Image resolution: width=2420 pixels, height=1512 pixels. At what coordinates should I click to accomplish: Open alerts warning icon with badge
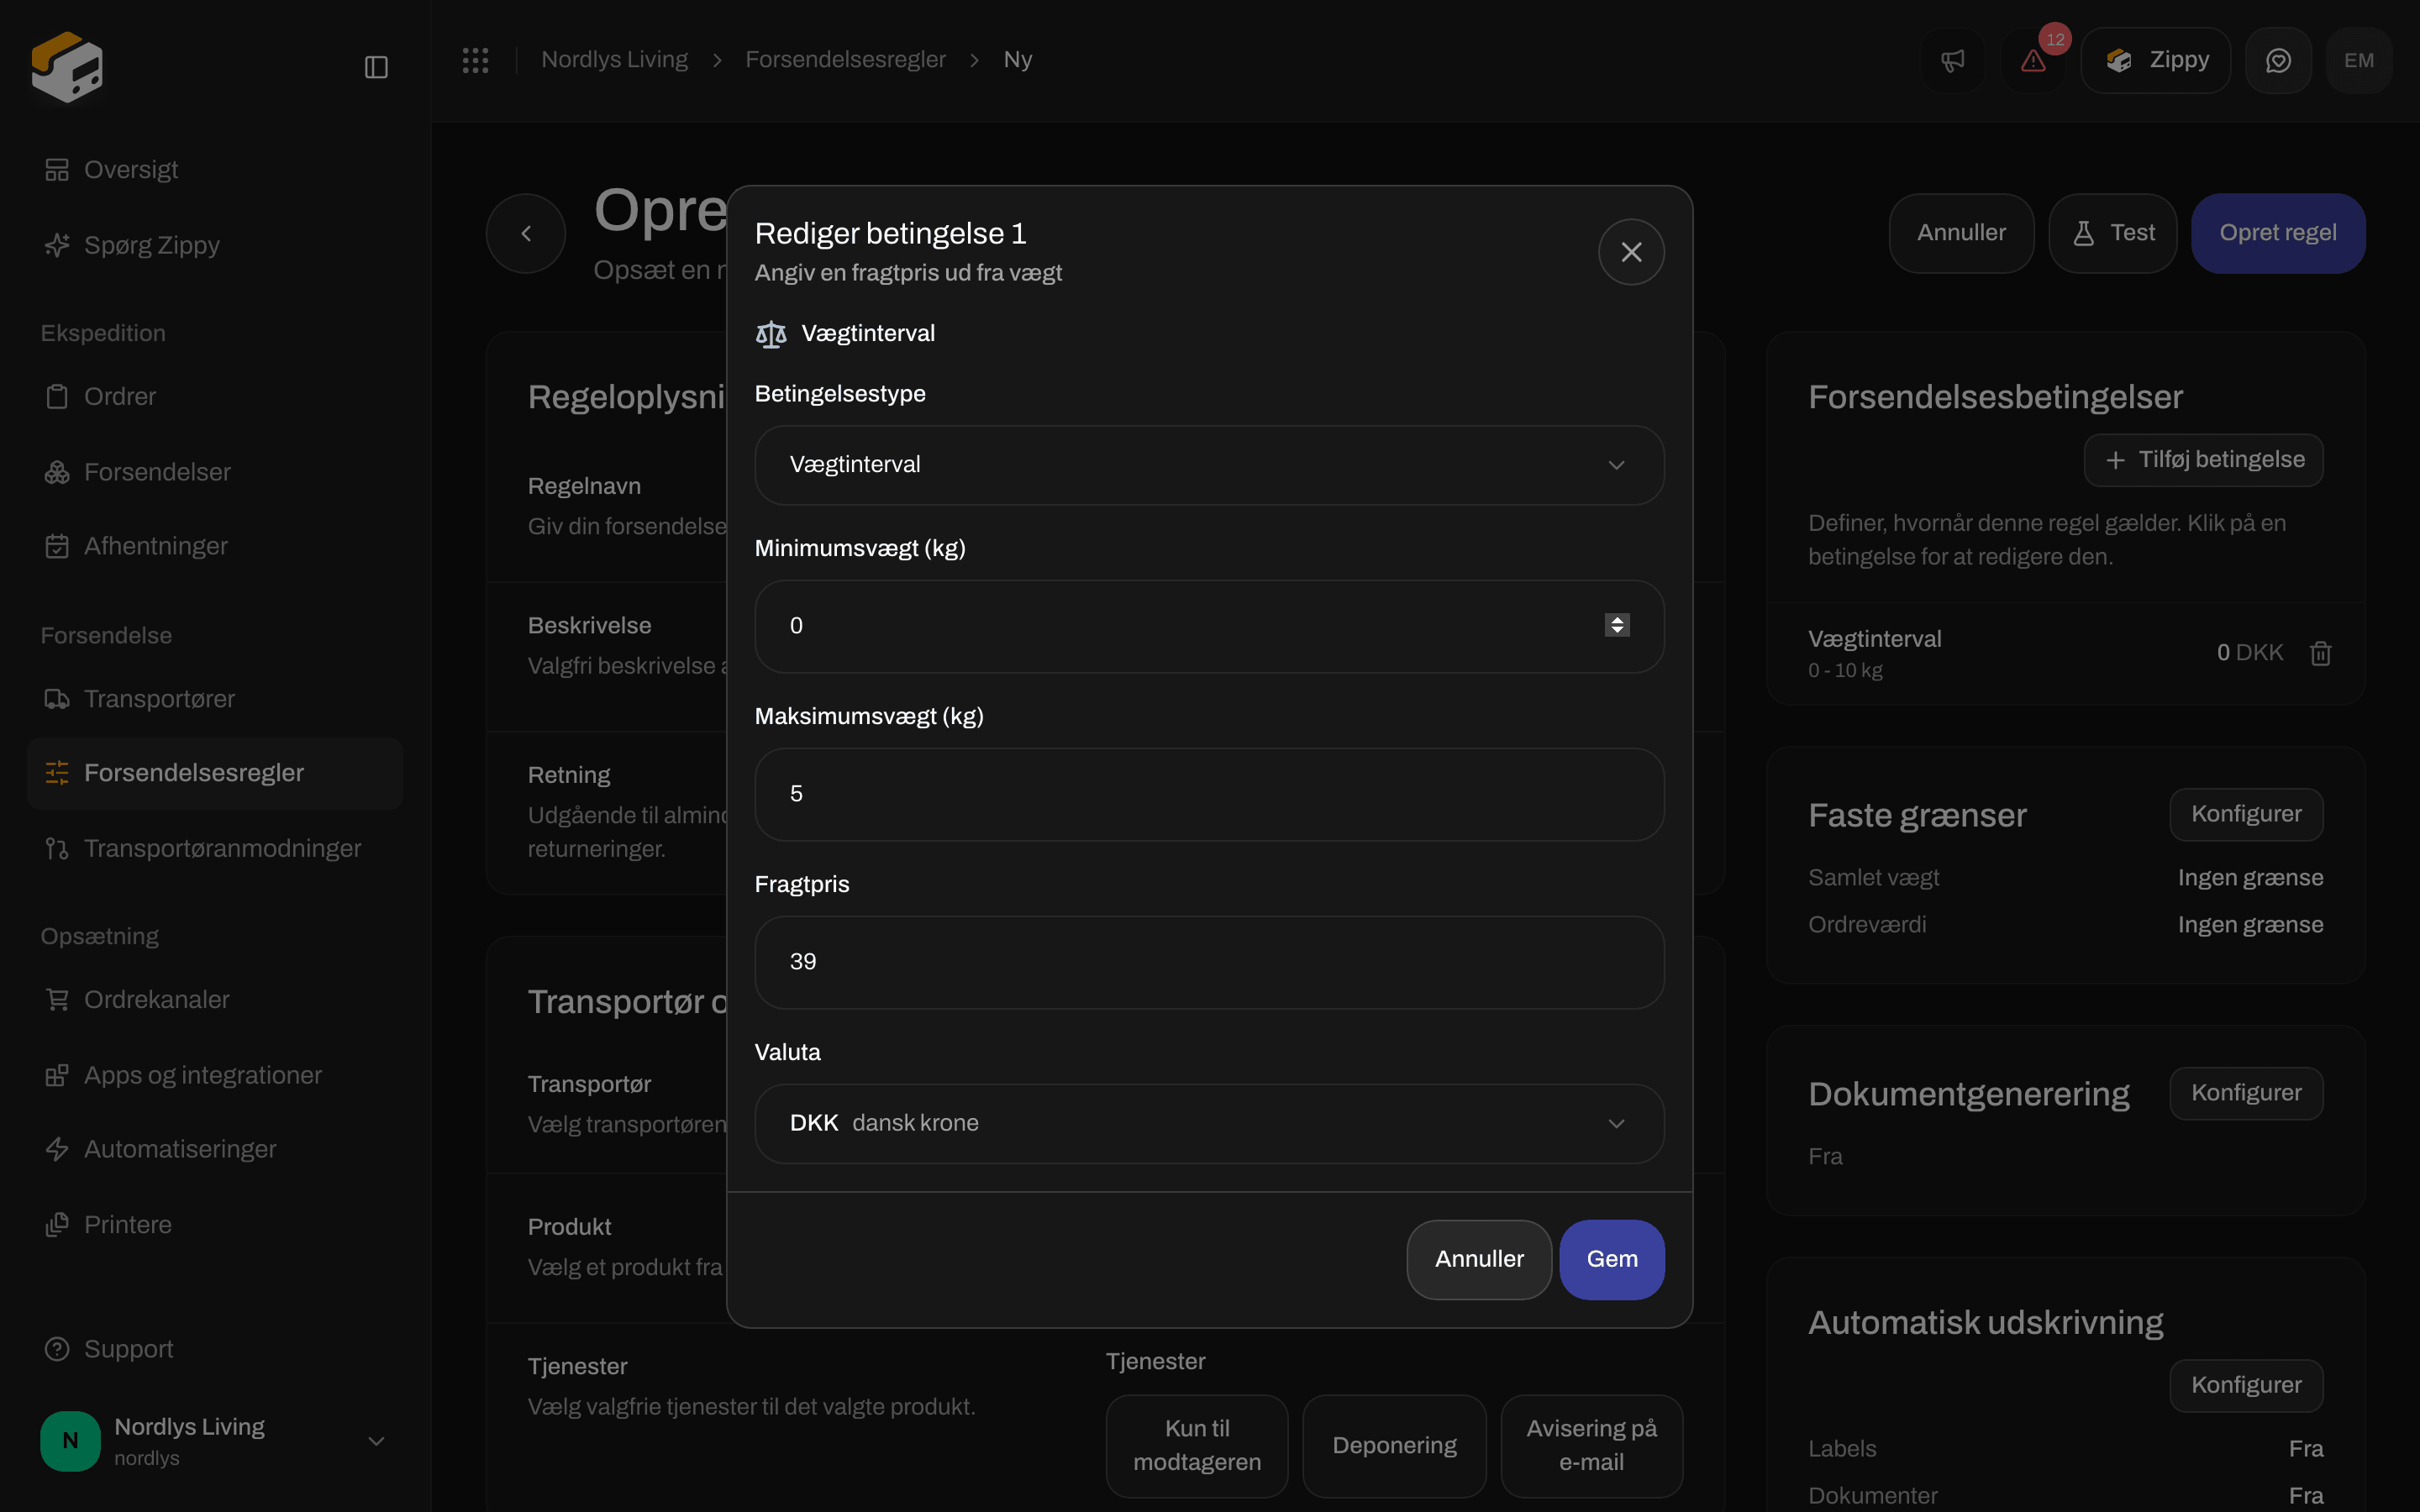(x=2033, y=60)
